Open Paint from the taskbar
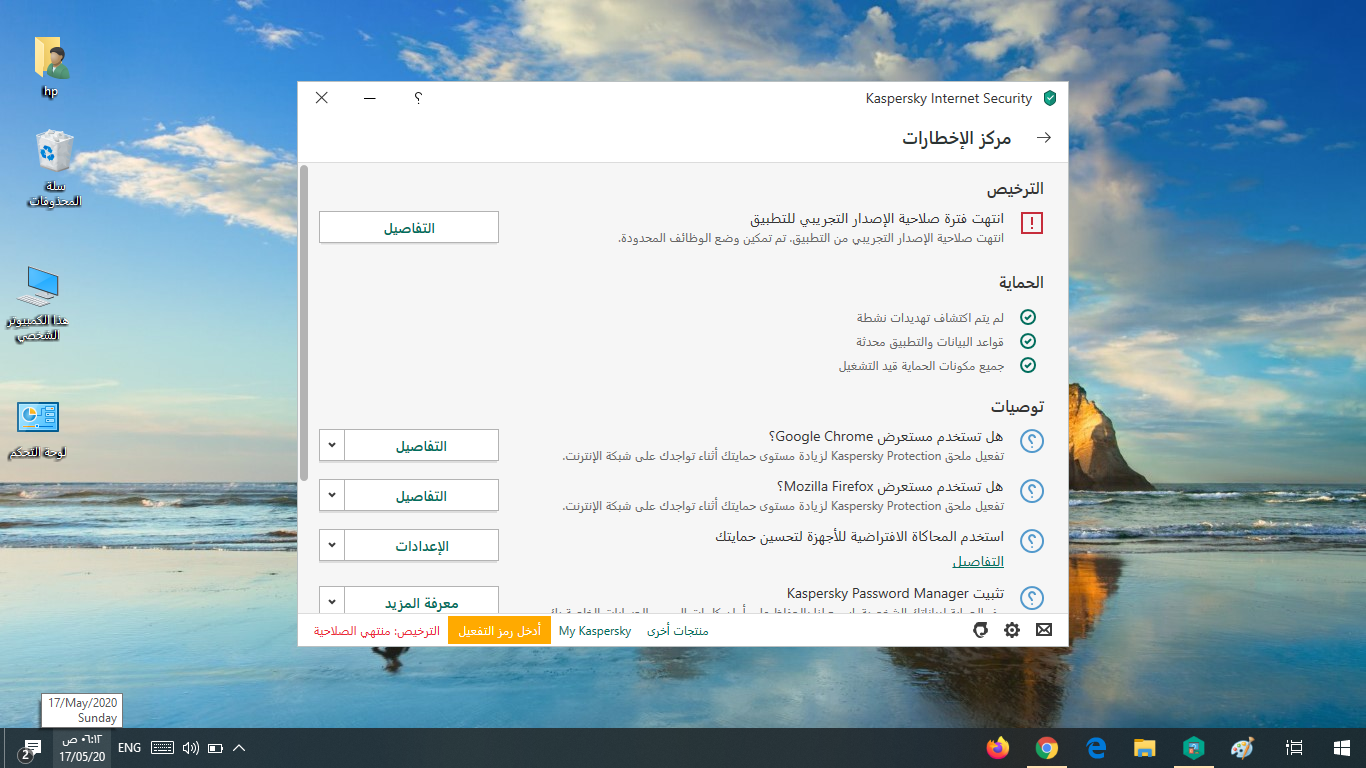1366x768 pixels. (x=1242, y=747)
